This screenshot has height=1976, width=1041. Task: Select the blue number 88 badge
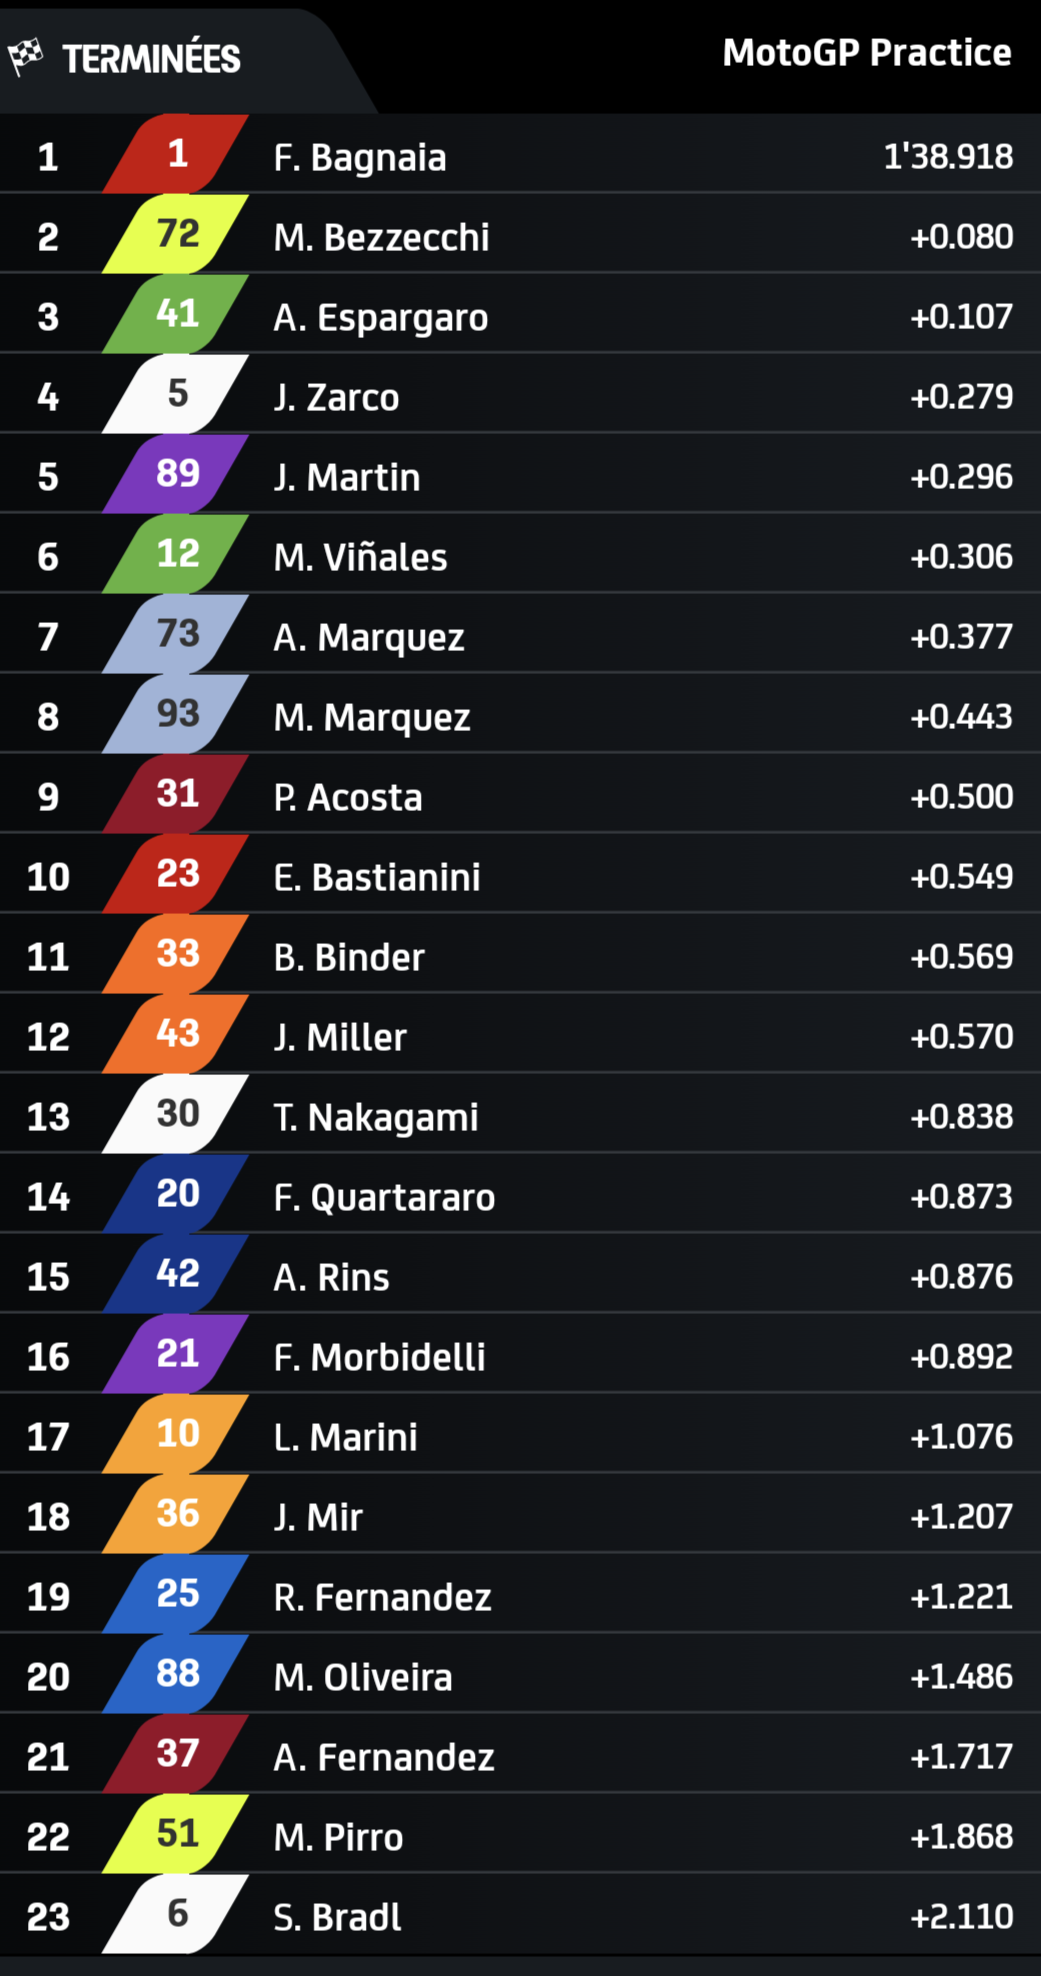176,1673
